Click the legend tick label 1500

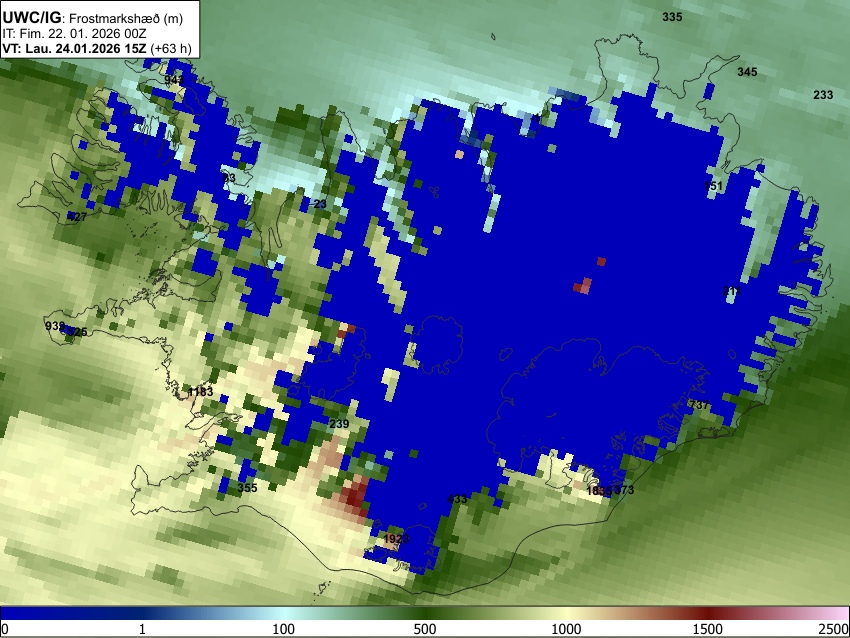click(707, 629)
